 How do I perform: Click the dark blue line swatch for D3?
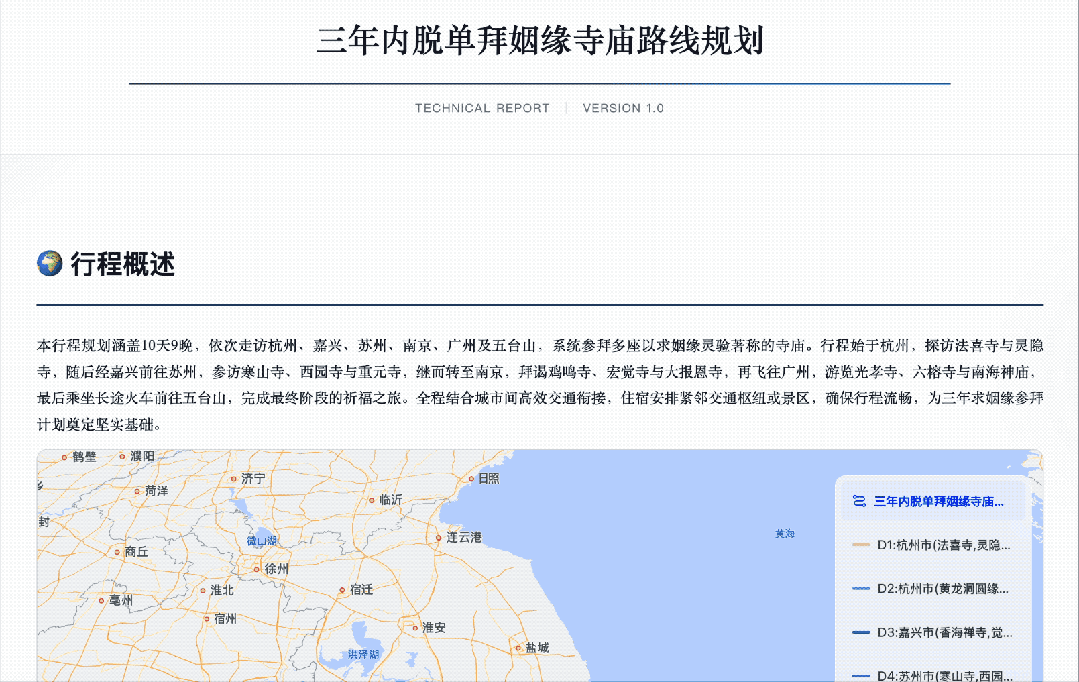click(861, 632)
